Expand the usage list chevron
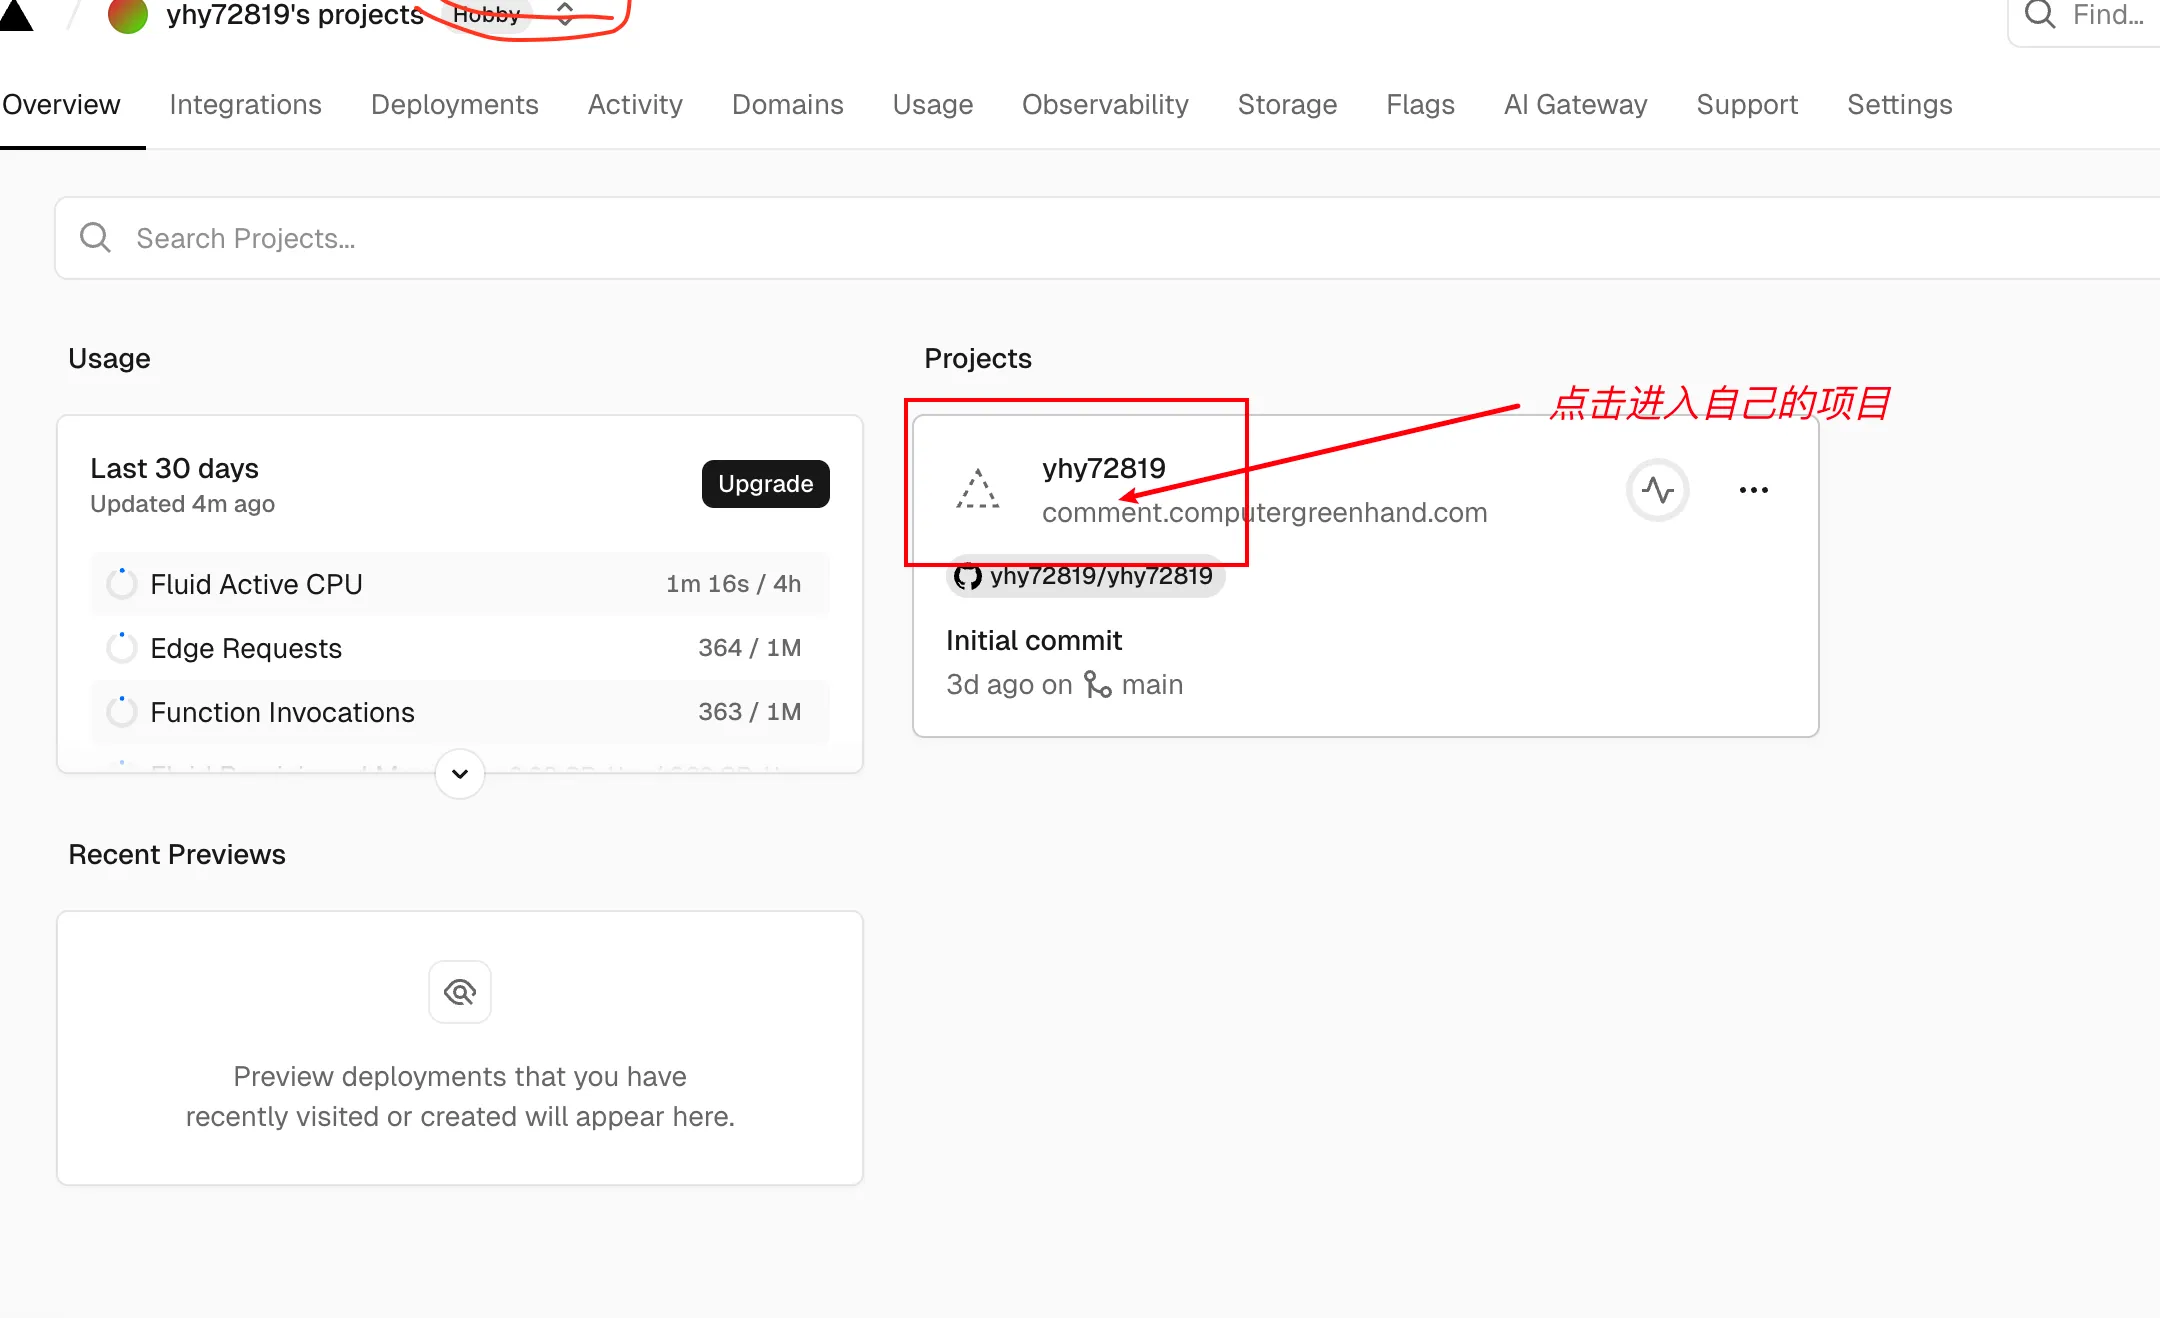 (460, 774)
